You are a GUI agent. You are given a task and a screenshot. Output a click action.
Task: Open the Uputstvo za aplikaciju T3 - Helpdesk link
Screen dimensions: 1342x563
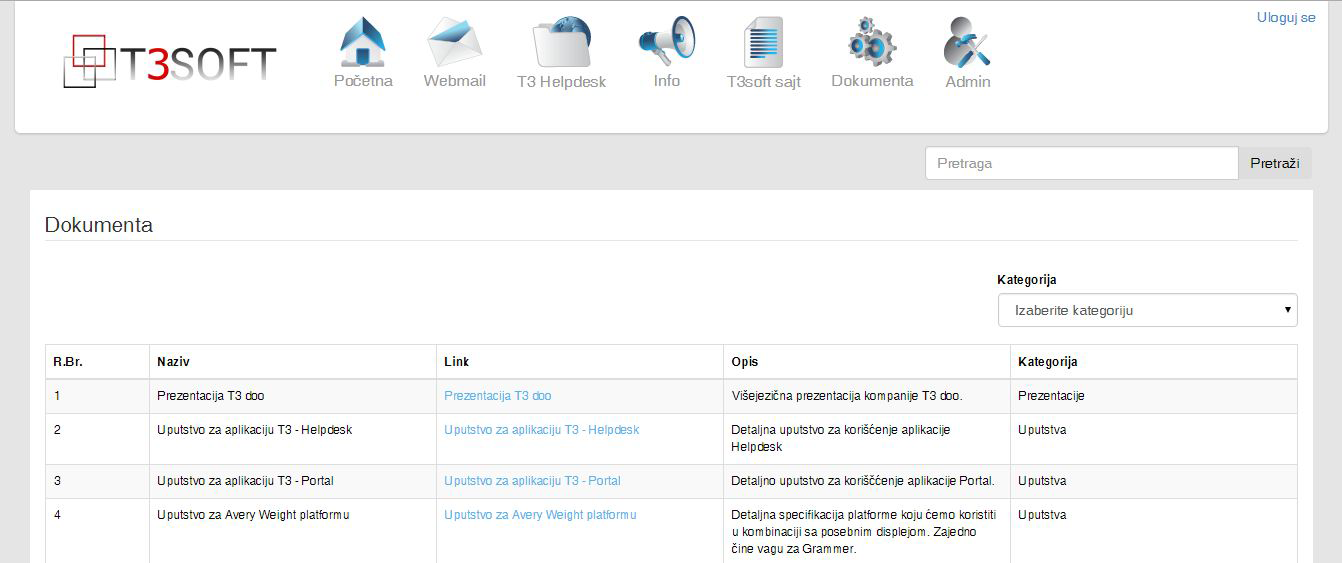[542, 430]
